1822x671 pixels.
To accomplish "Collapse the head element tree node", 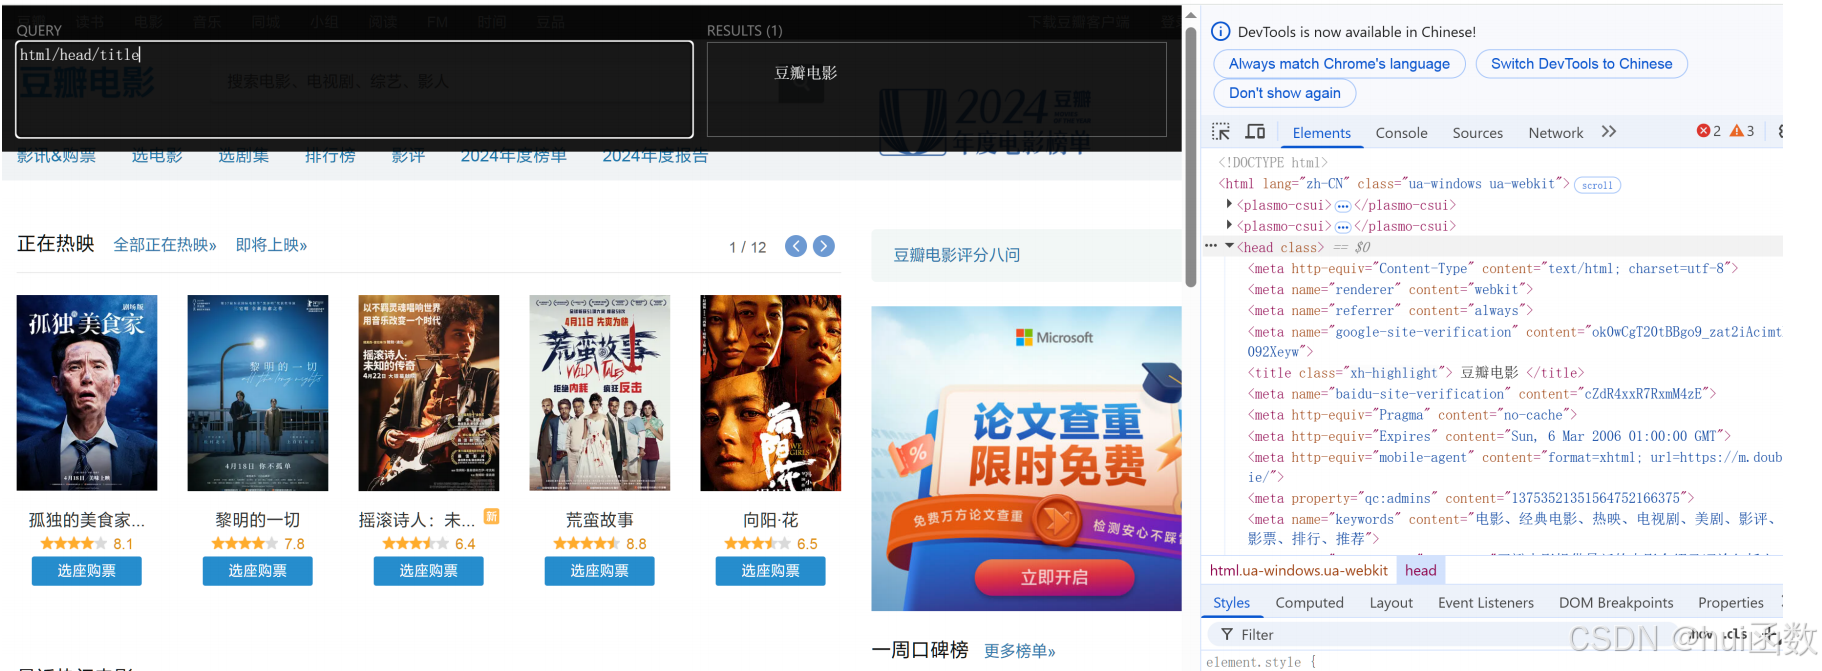I will click(1229, 246).
